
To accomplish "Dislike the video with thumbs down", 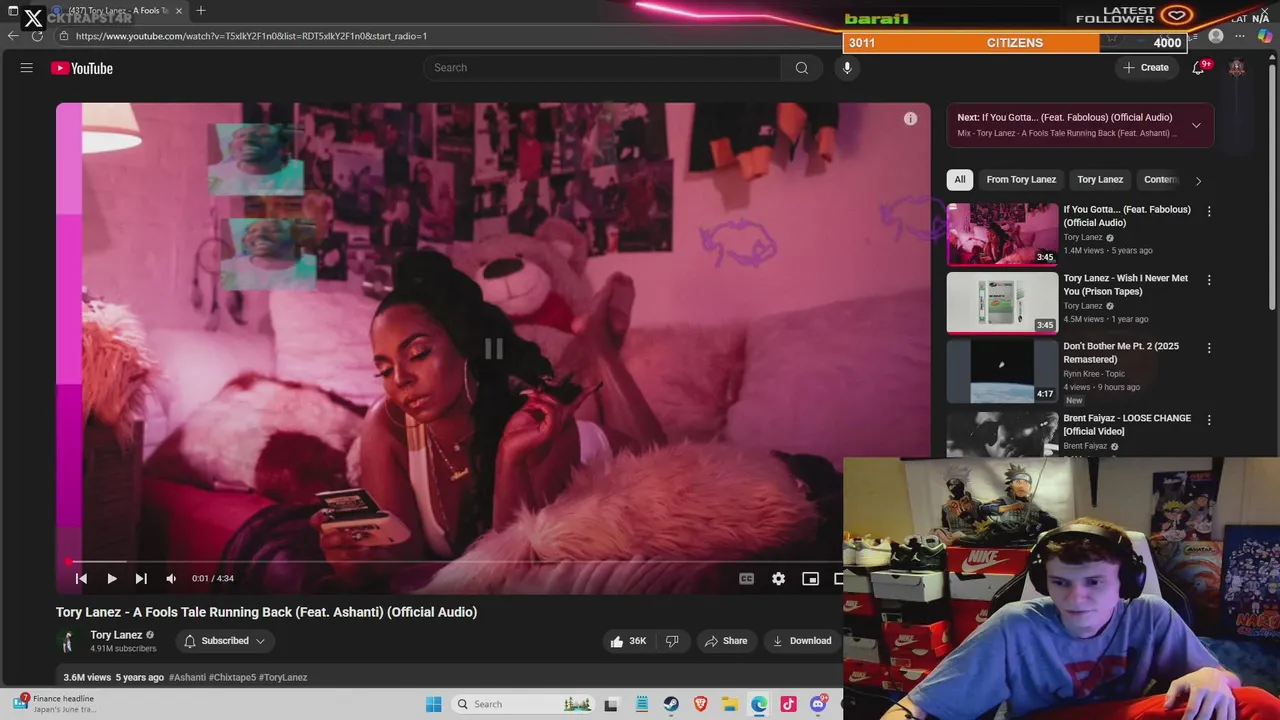I will pos(672,641).
